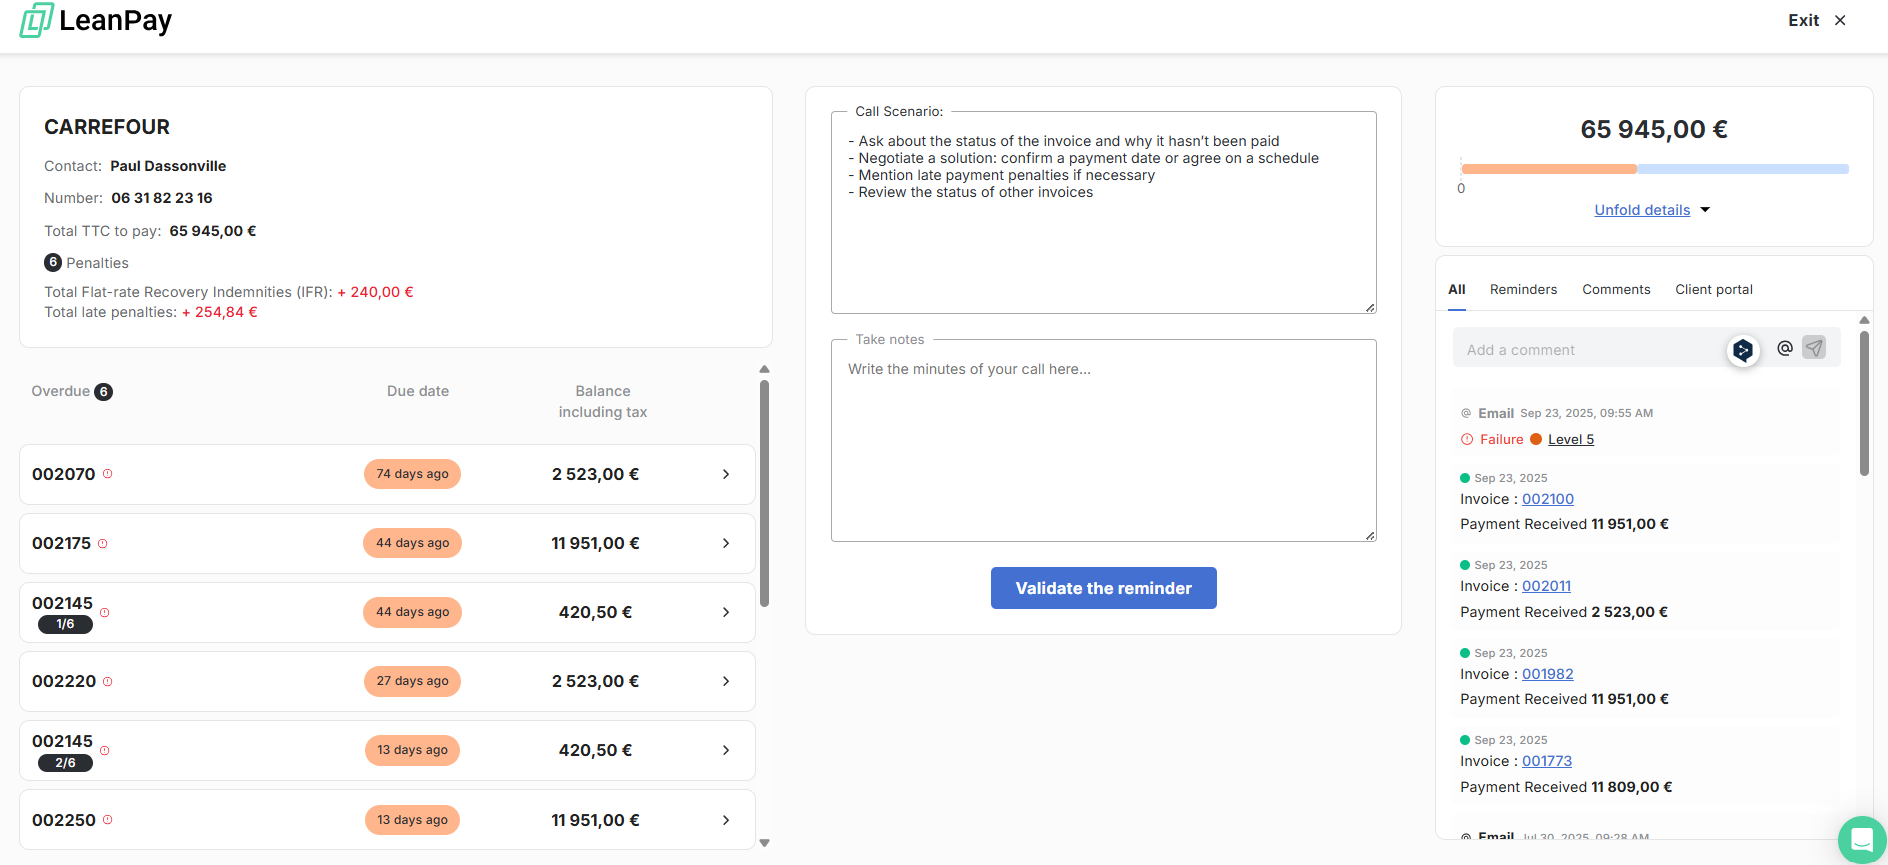Expand invoice 002250 row chevron
The image size is (1888, 865).
pos(726,820)
